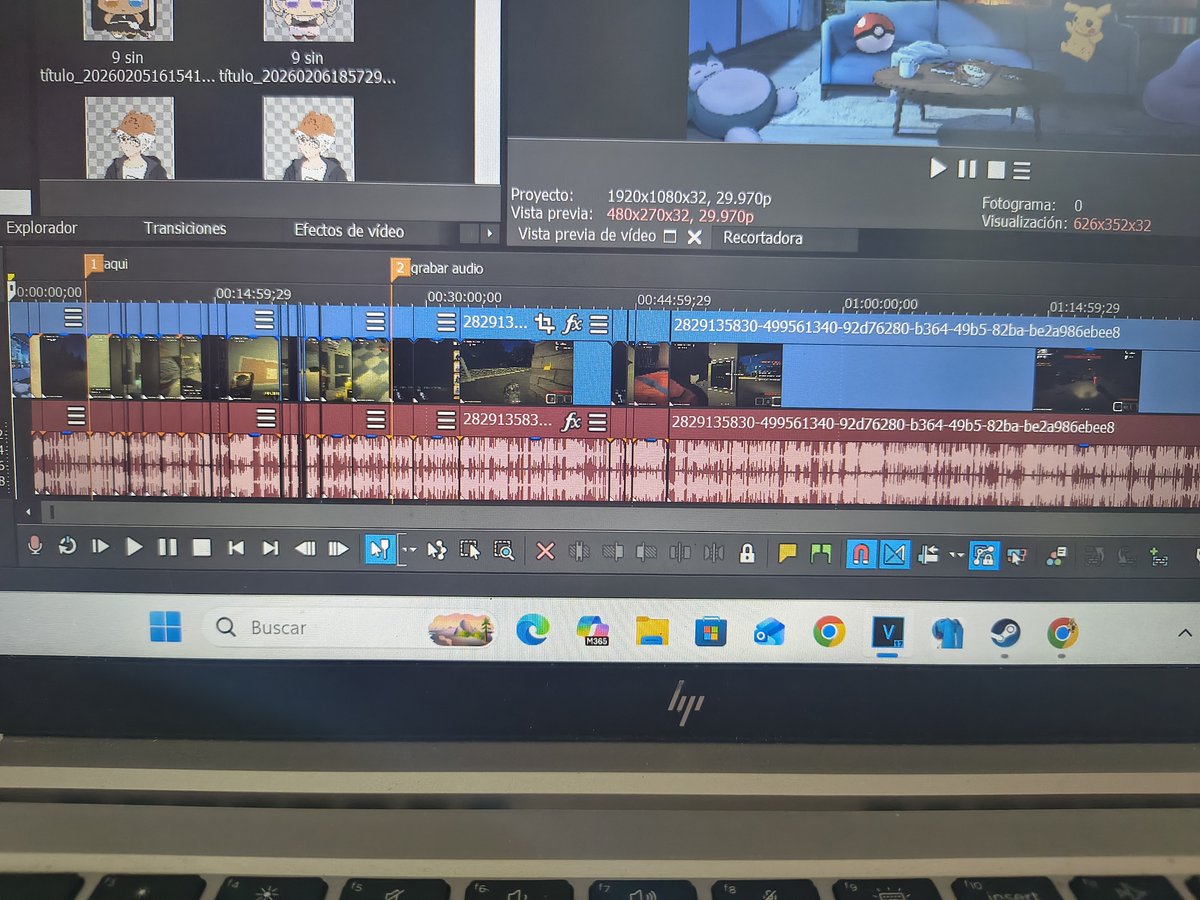Image resolution: width=1200 pixels, height=900 pixels.
Task: Undock the Vista previa de vídeo window
Action: (669, 236)
